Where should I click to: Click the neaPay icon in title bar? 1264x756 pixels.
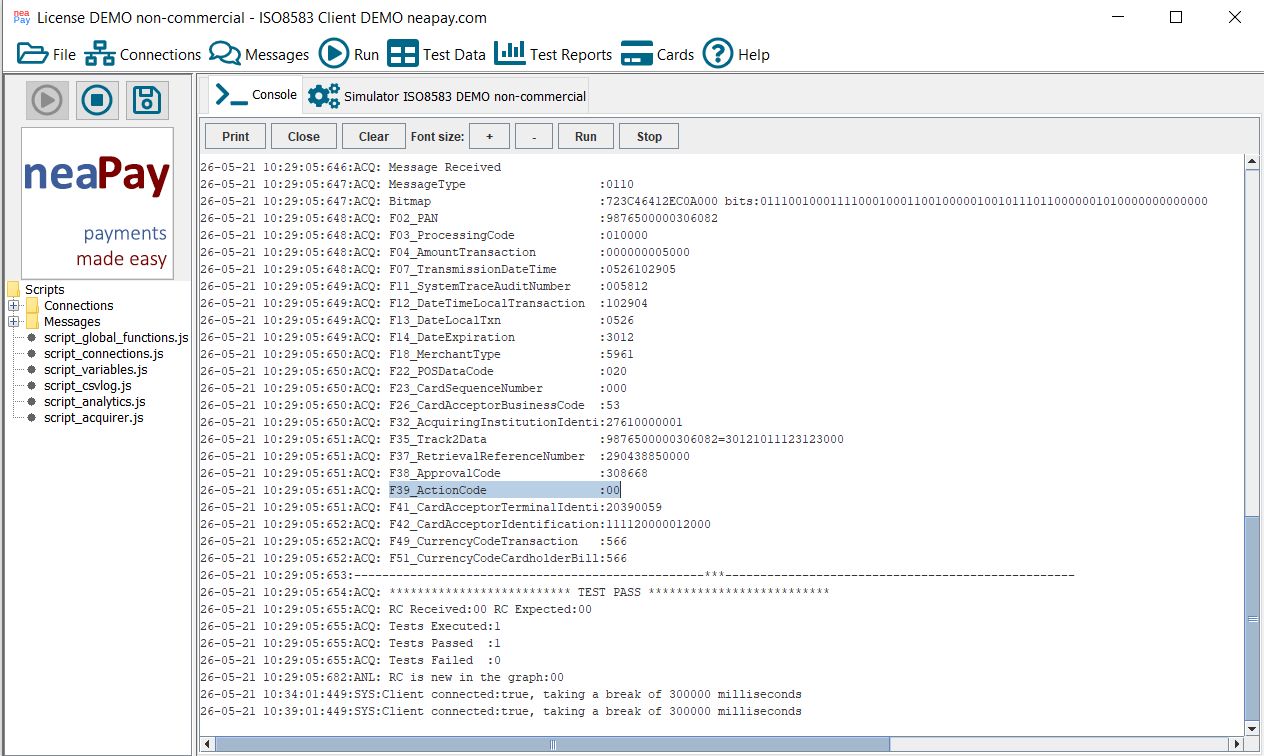point(21,17)
